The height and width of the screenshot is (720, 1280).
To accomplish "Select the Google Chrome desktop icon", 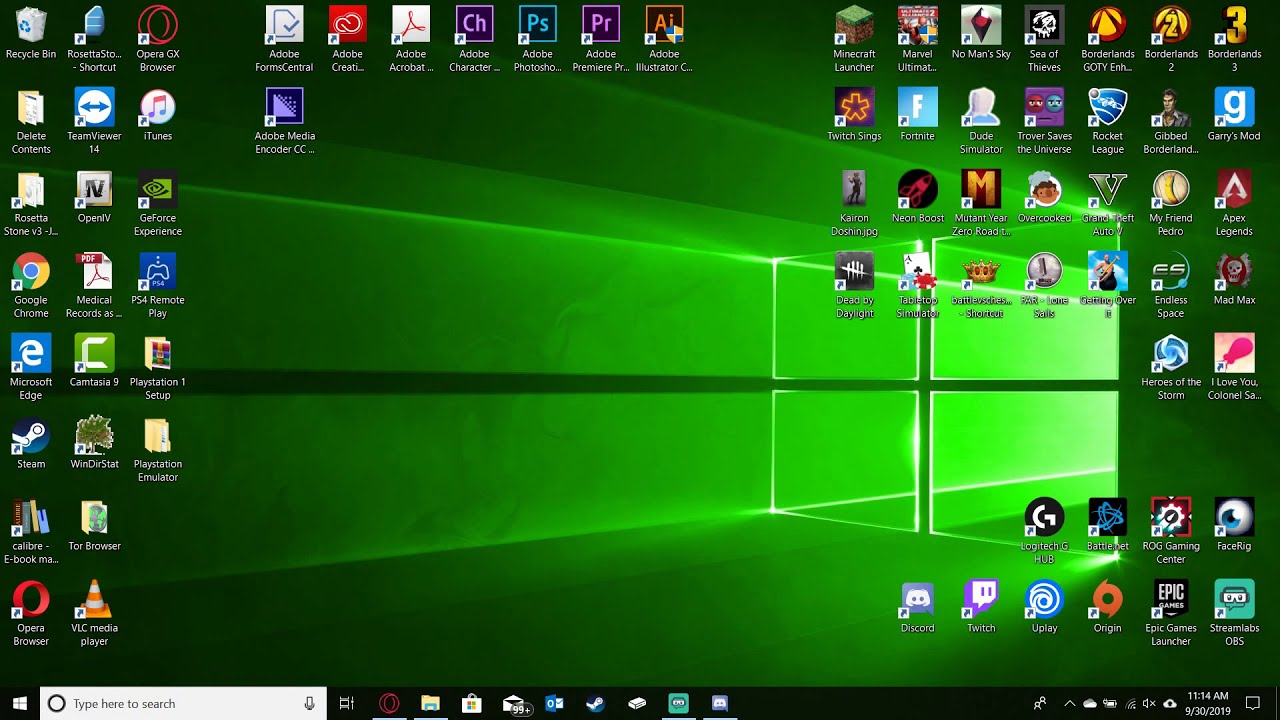I will 31,286.
